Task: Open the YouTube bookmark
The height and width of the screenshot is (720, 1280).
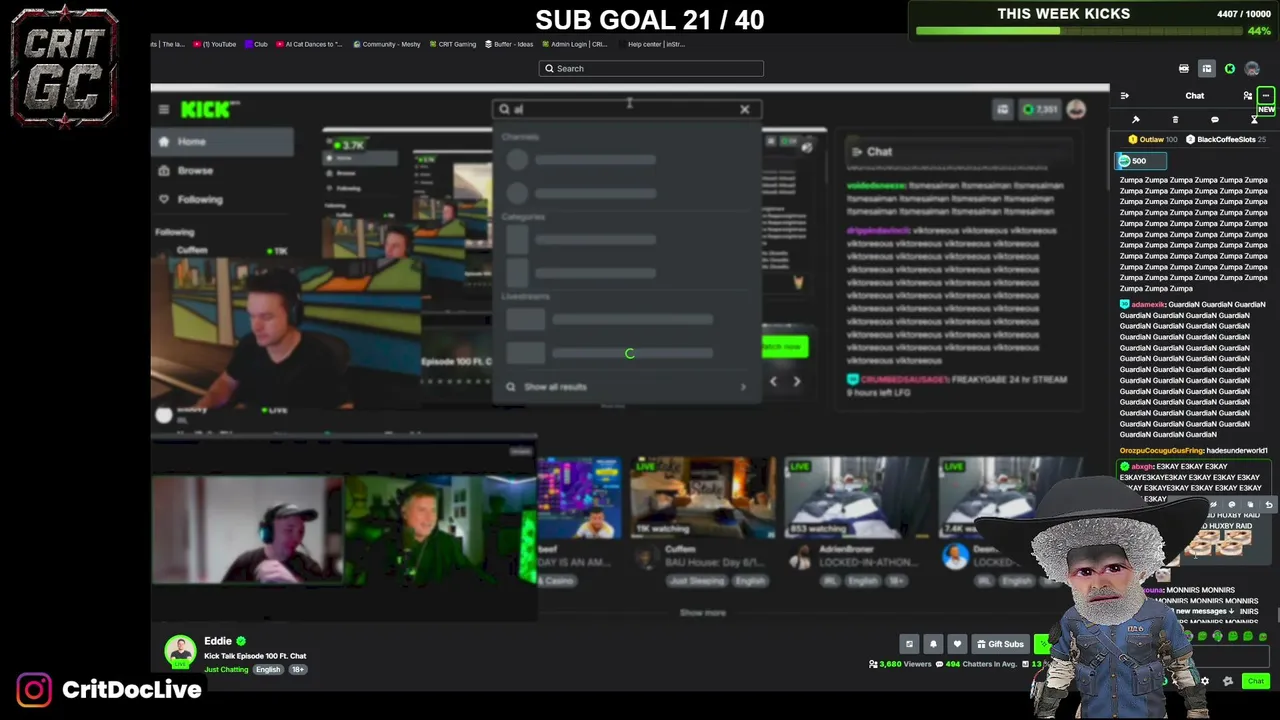Action: pos(215,44)
